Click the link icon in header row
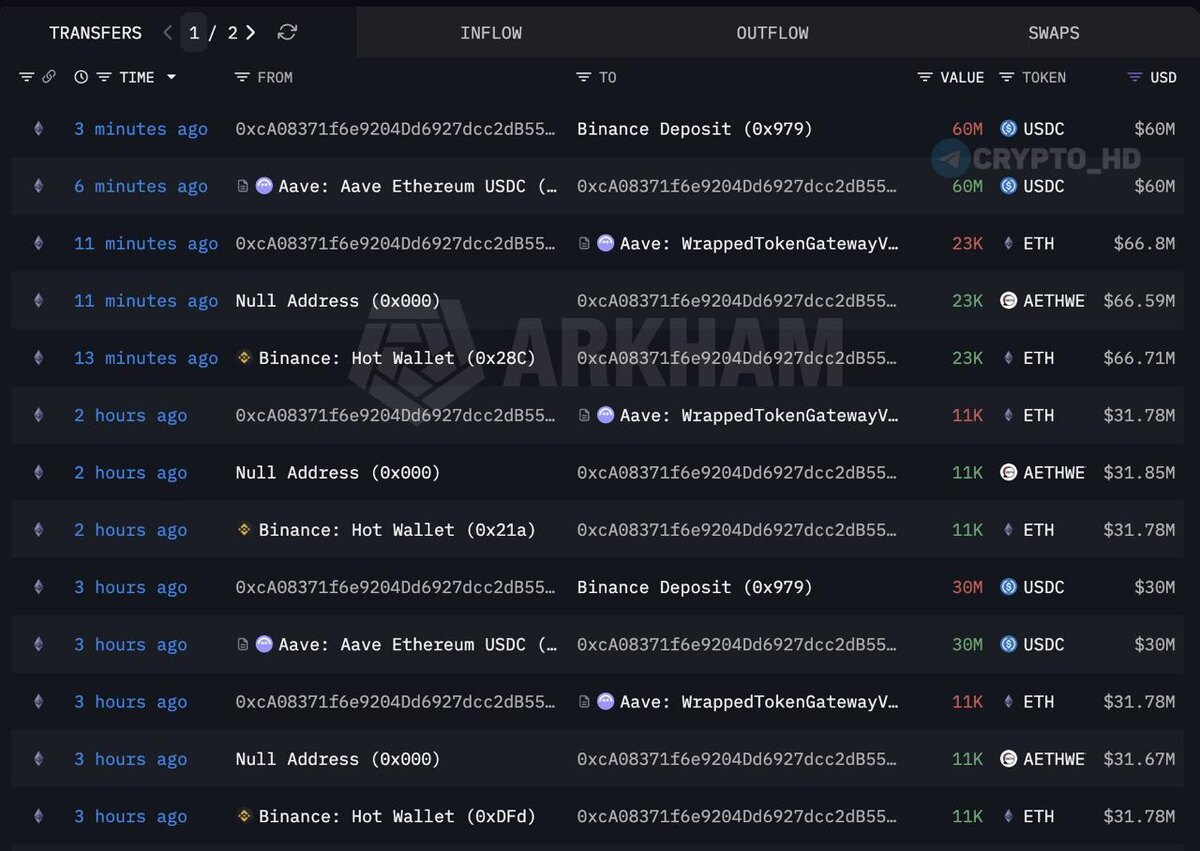The image size is (1200, 851). pyautogui.click(x=48, y=77)
